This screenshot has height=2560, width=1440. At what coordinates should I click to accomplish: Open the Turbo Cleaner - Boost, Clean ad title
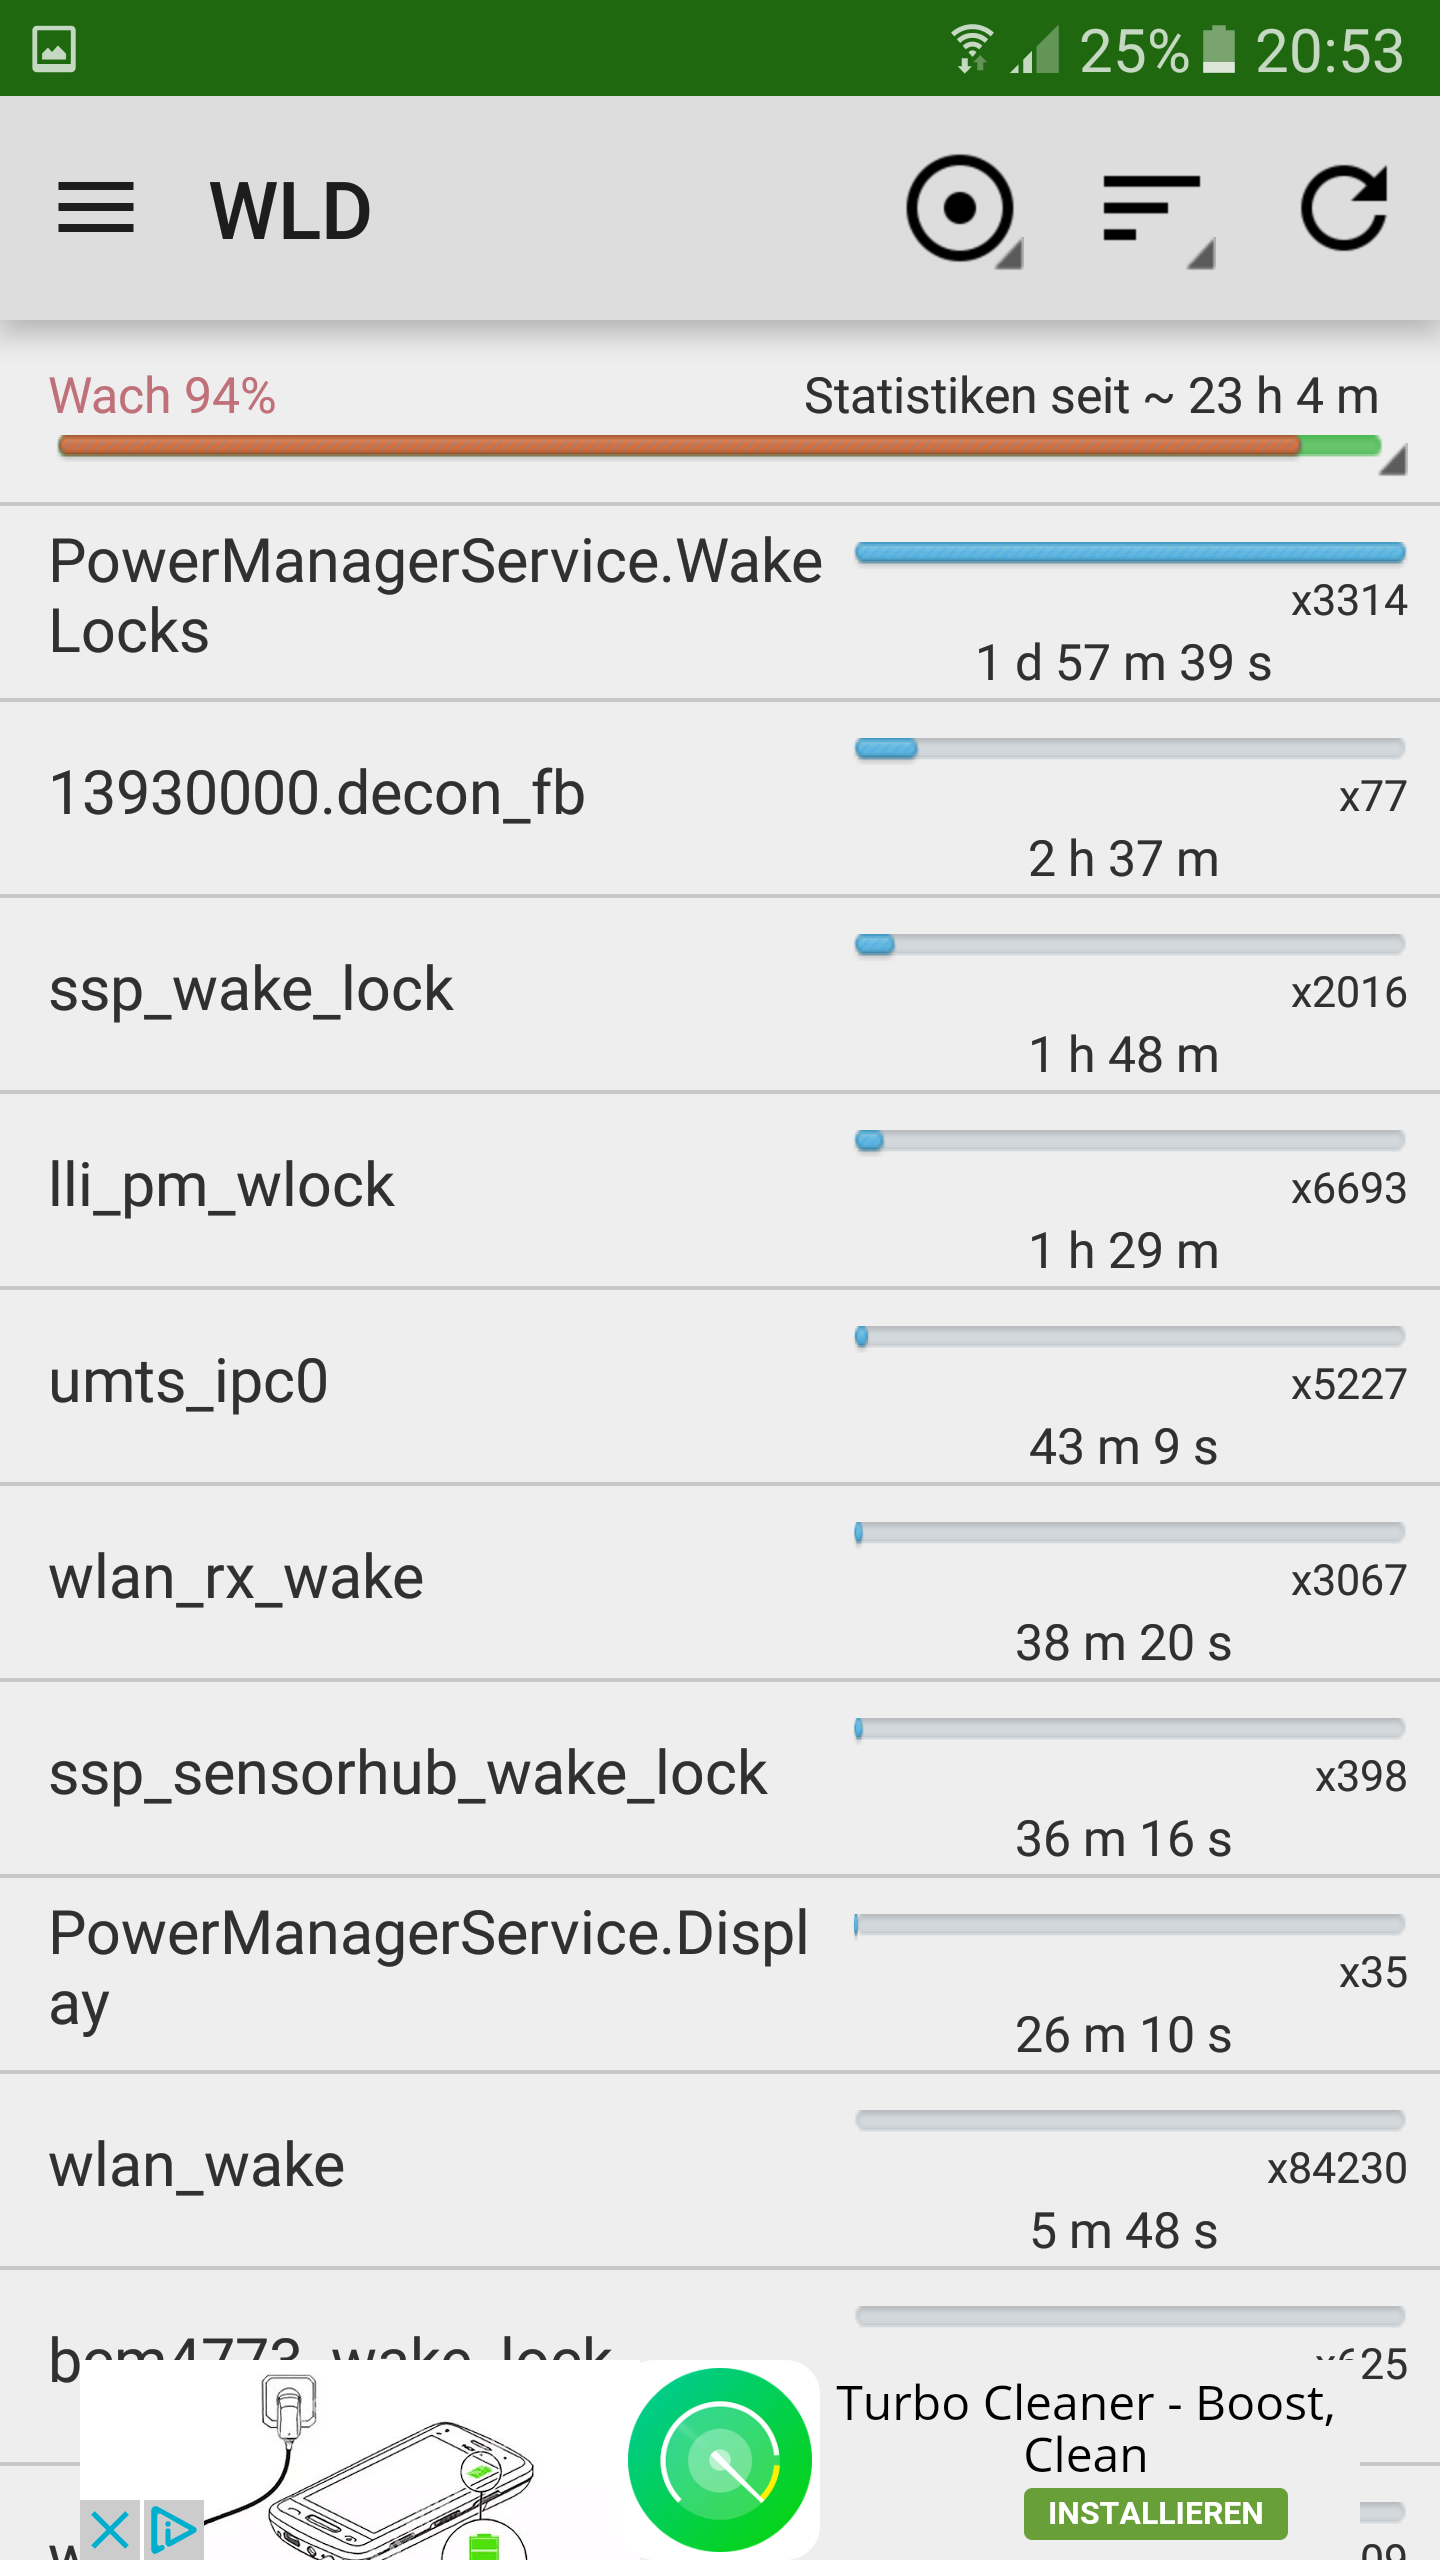click(x=1086, y=2428)
